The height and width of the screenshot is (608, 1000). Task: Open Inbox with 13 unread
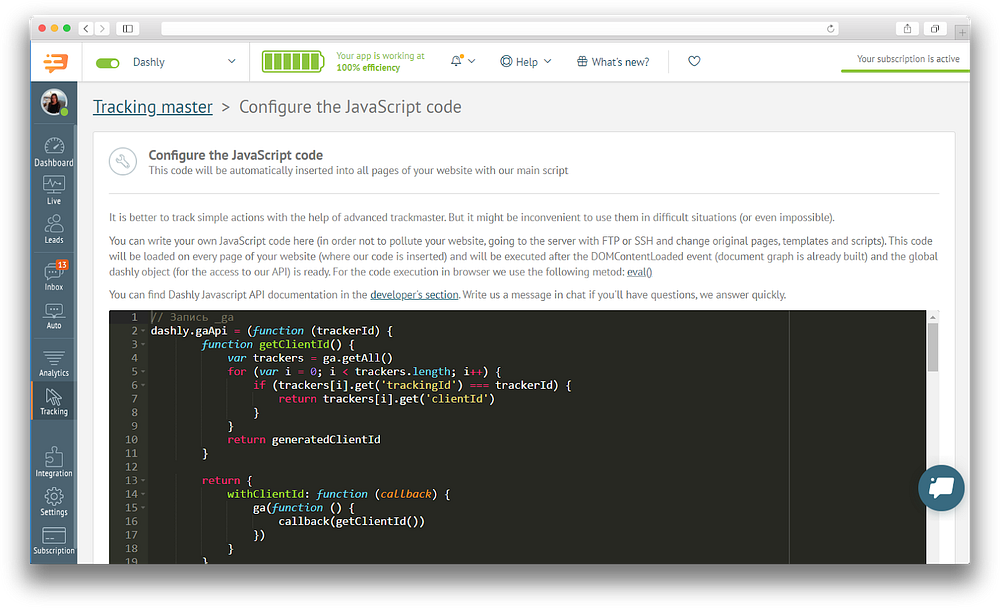pos(54,276)
